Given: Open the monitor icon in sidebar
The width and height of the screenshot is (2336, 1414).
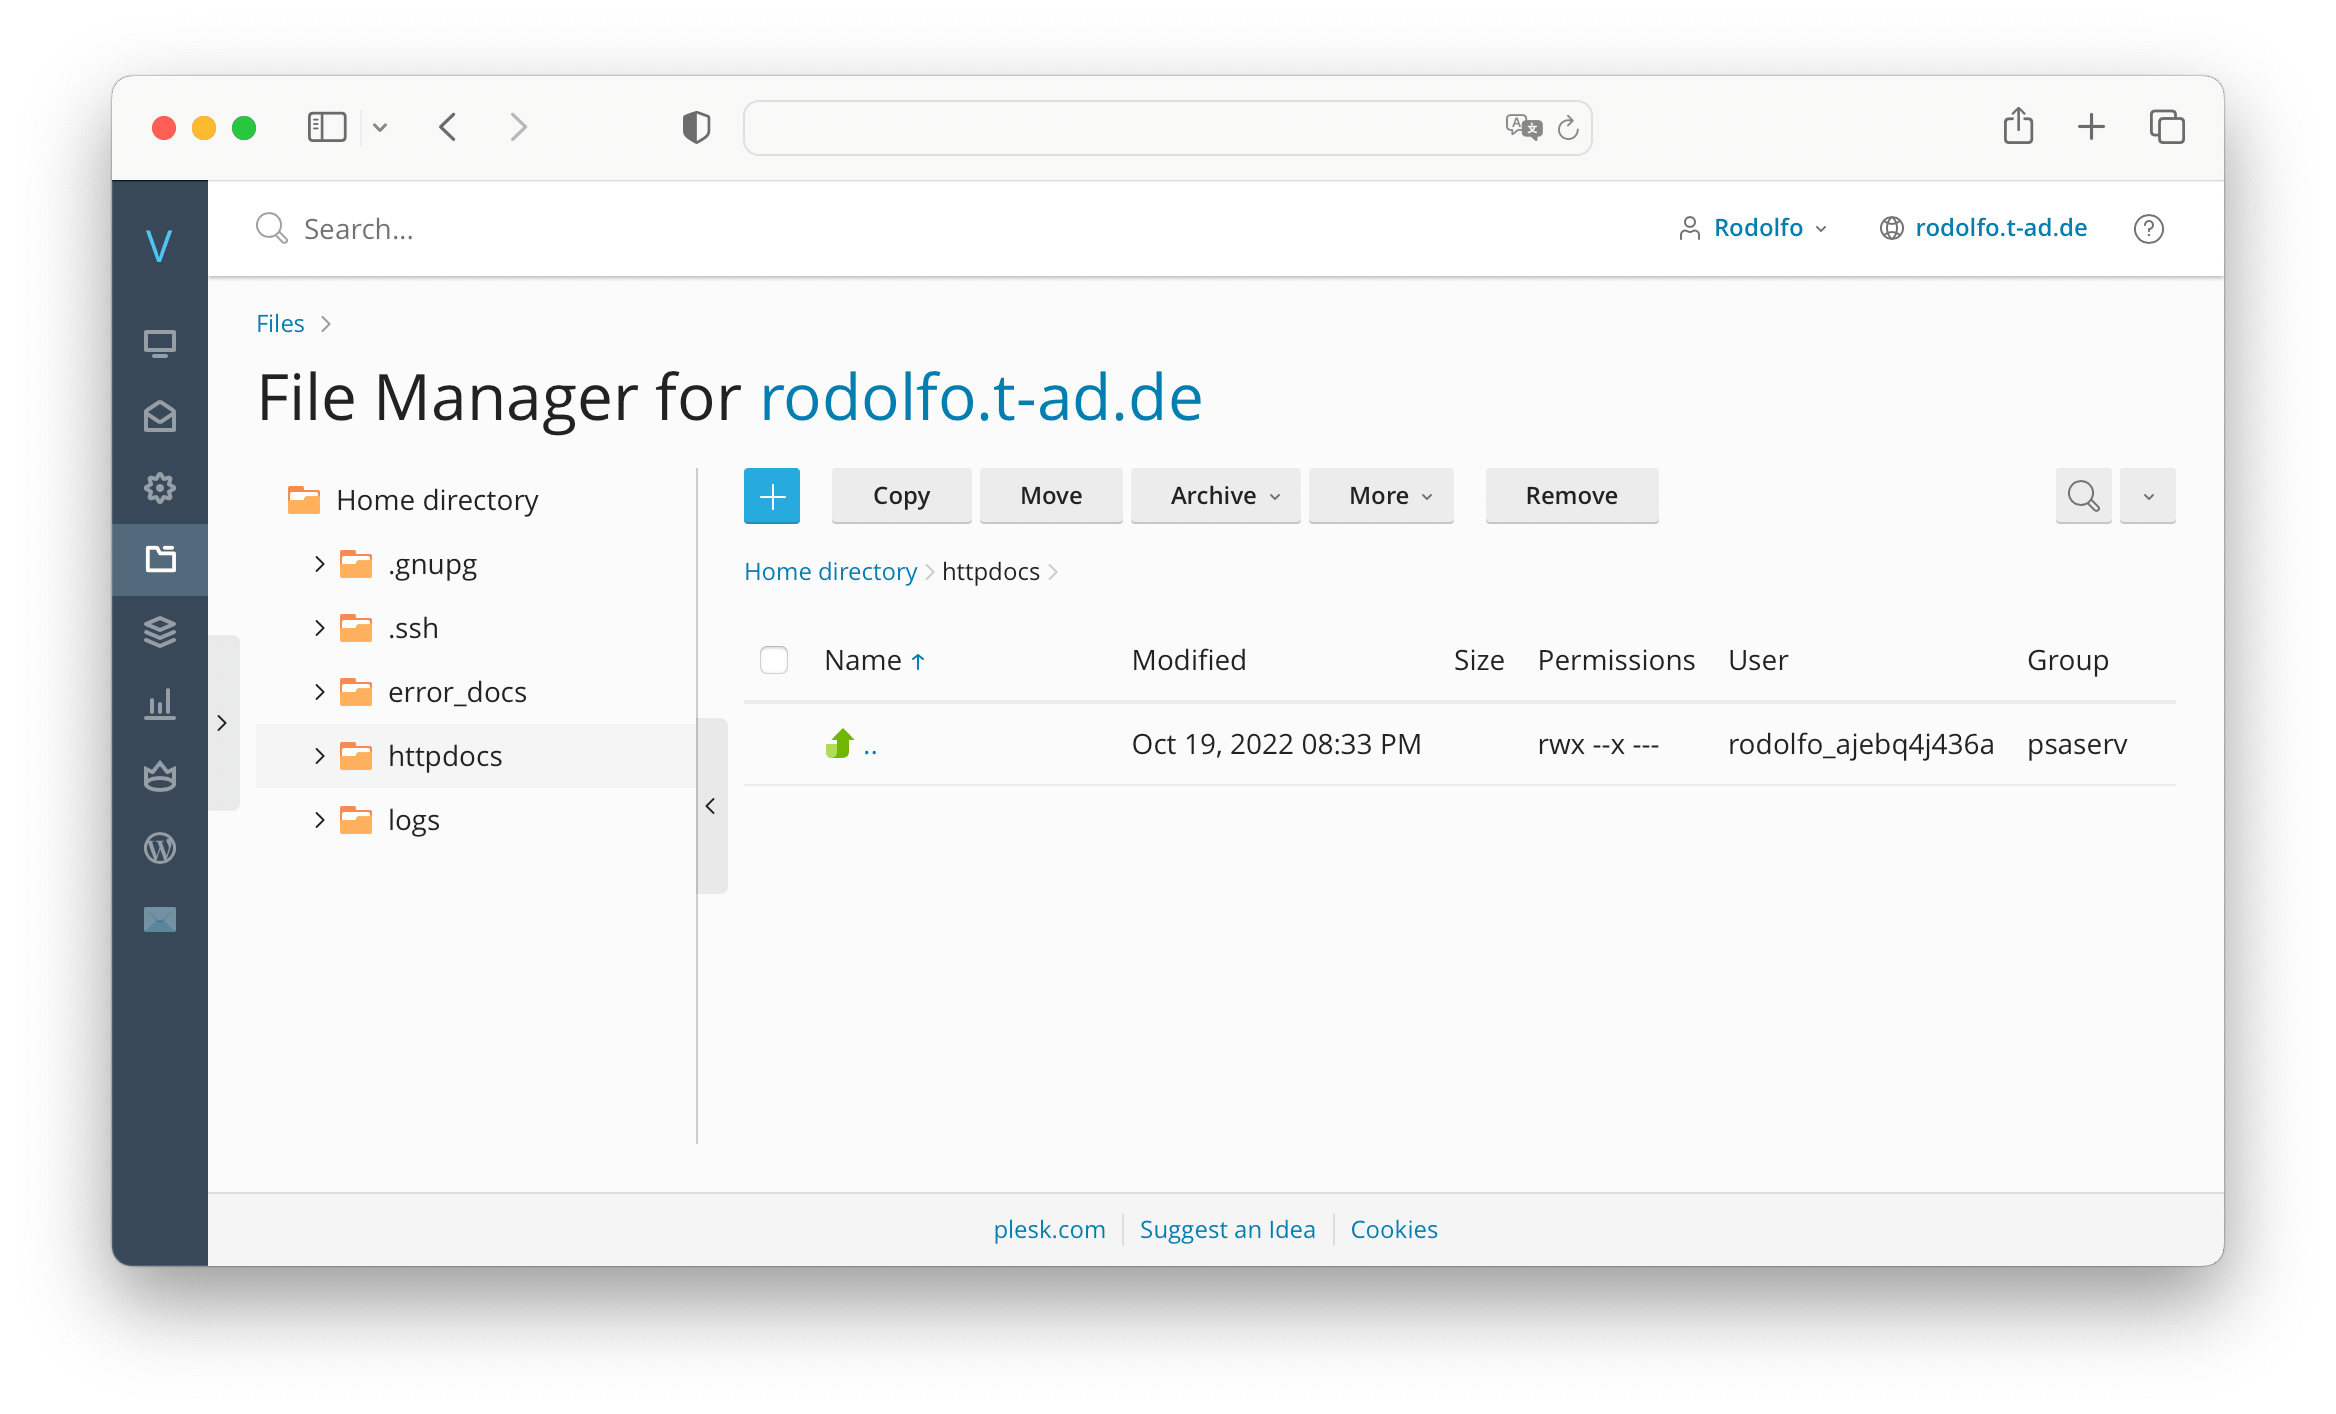Looking at the screenshot, I should click(x=160, y=344).
